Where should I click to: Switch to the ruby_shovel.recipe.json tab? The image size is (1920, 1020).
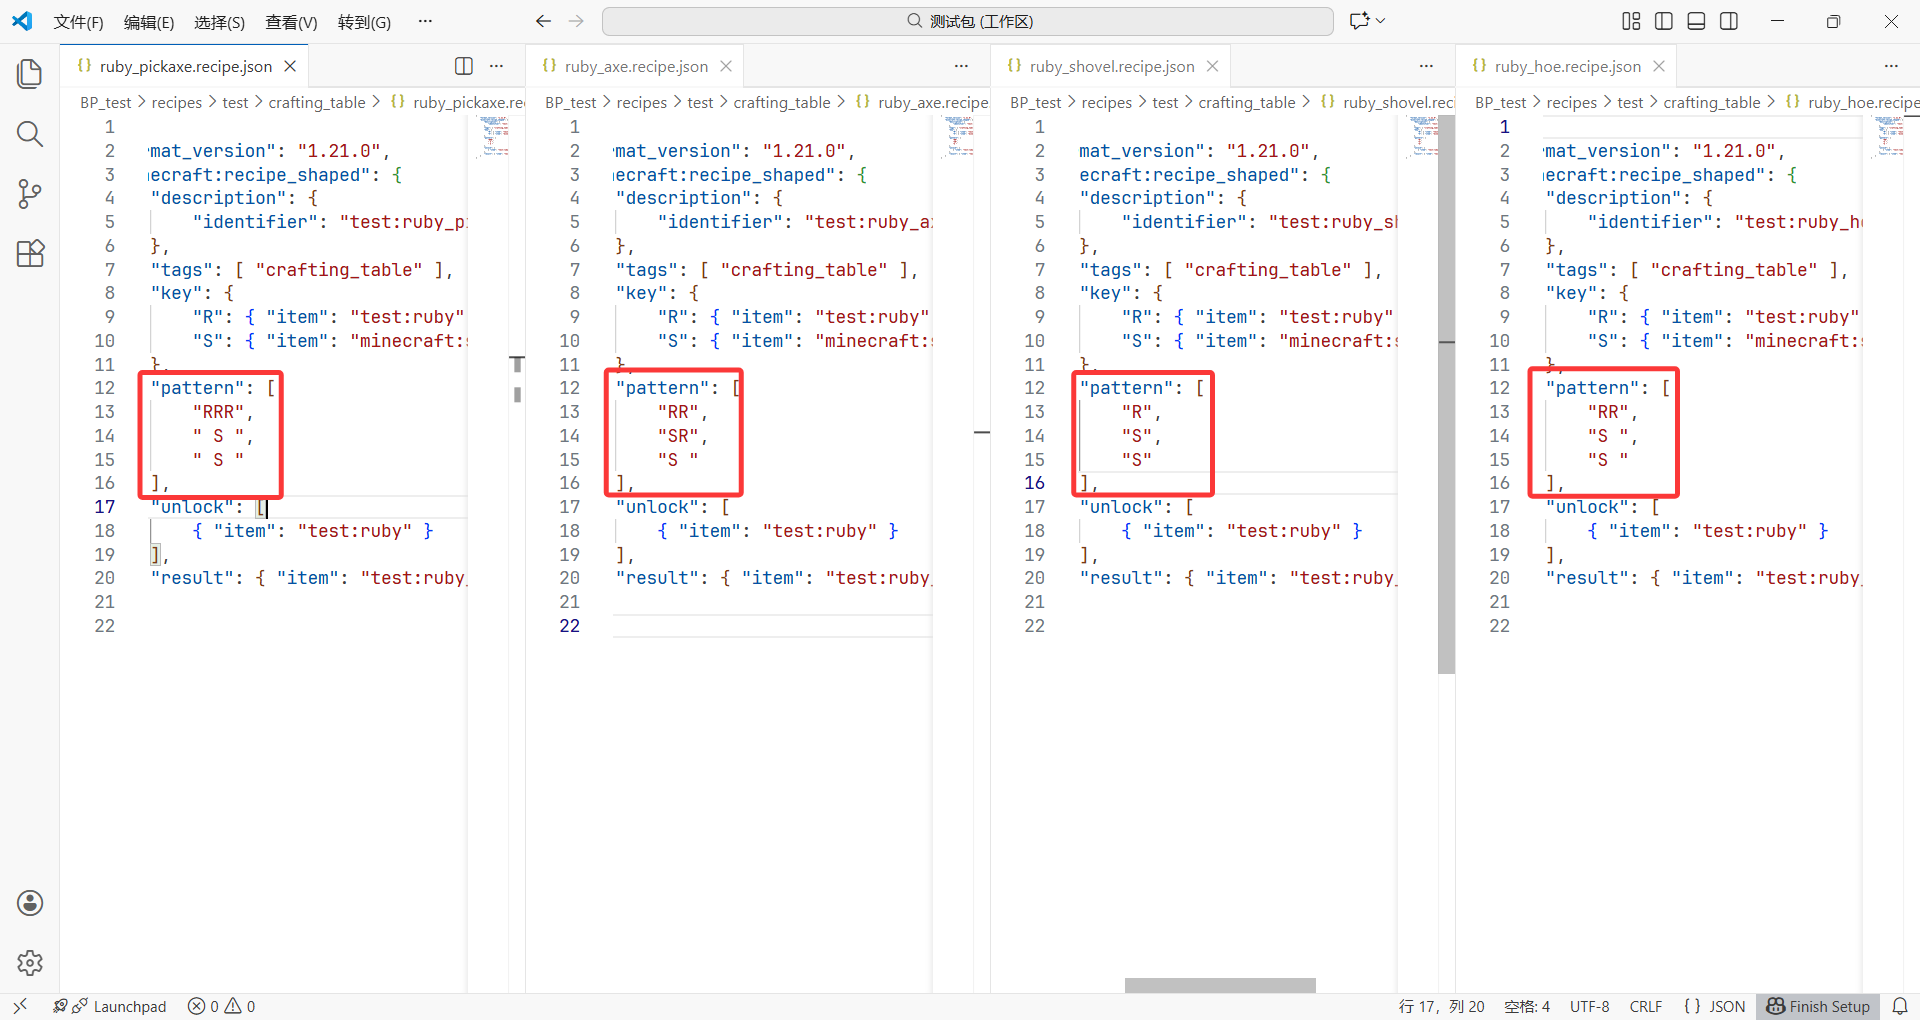click(1111, 66)
